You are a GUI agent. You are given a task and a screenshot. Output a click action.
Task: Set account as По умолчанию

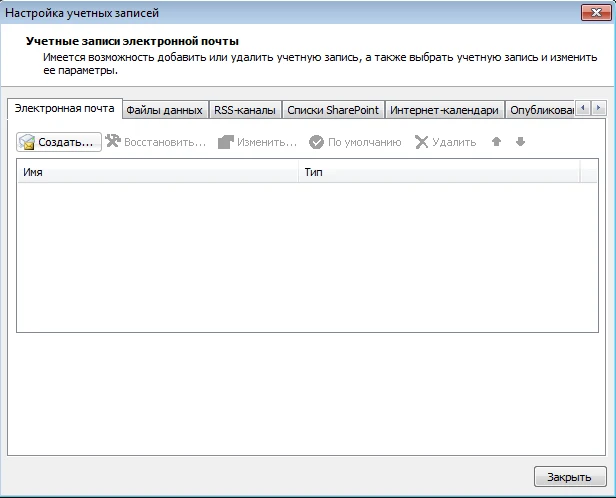[x=317, y=142]
